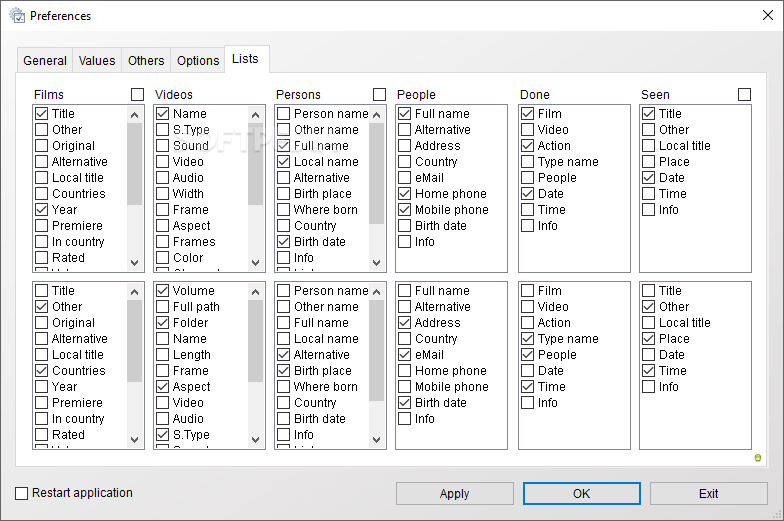Click up arrow of upper Films scrollbar
784x521 pixels.
[134, 115]
